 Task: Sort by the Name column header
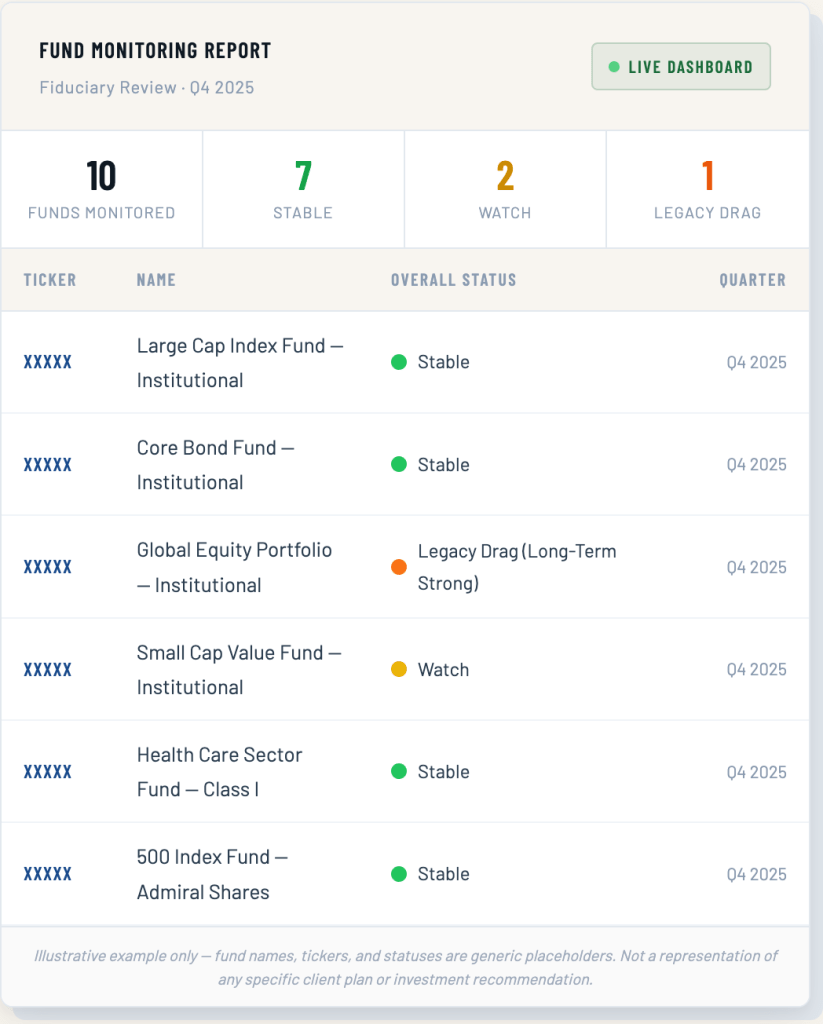pyautogui.click(x=156, y=280)
